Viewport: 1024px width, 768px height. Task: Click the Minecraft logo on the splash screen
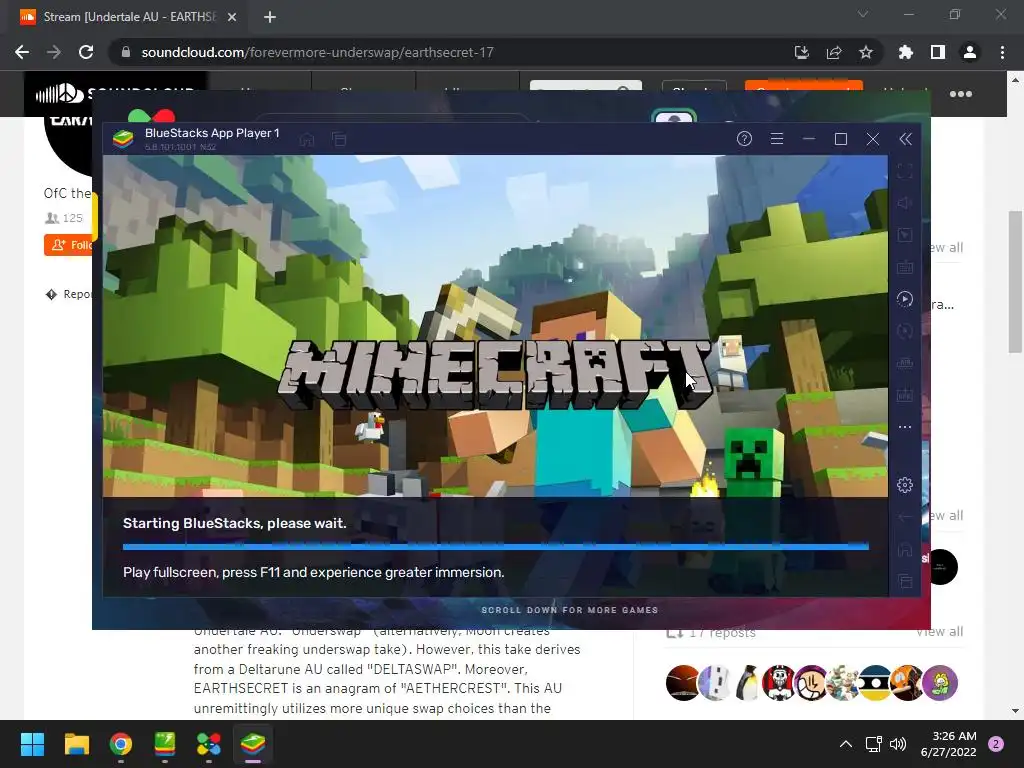click(x=495, y=373)
